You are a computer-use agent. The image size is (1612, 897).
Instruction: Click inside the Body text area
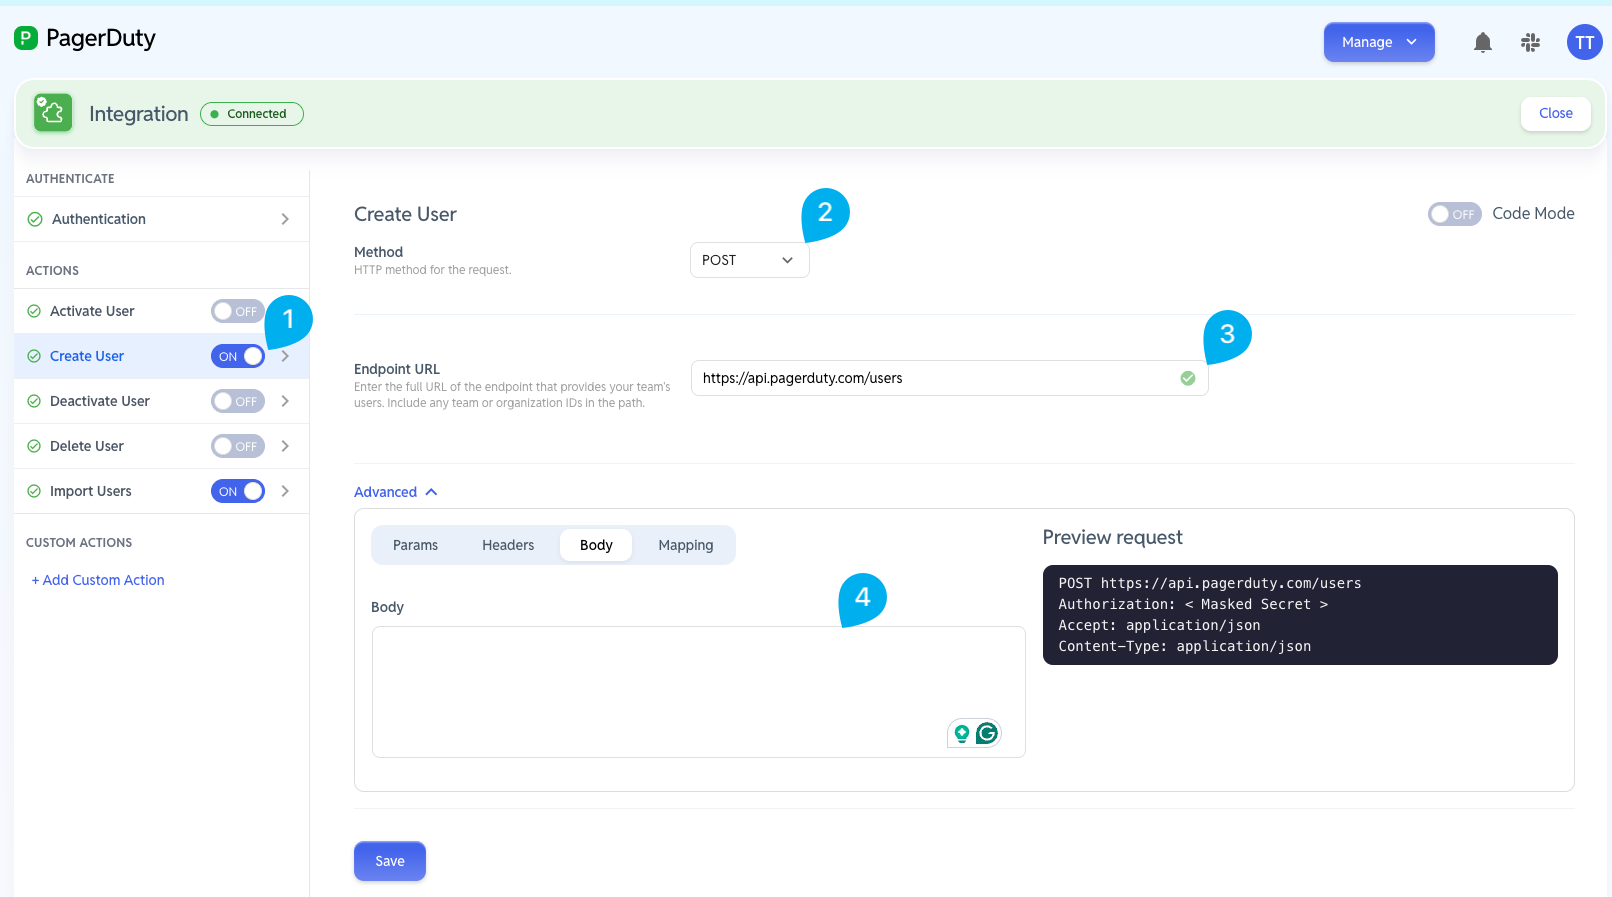coord(699,692)
